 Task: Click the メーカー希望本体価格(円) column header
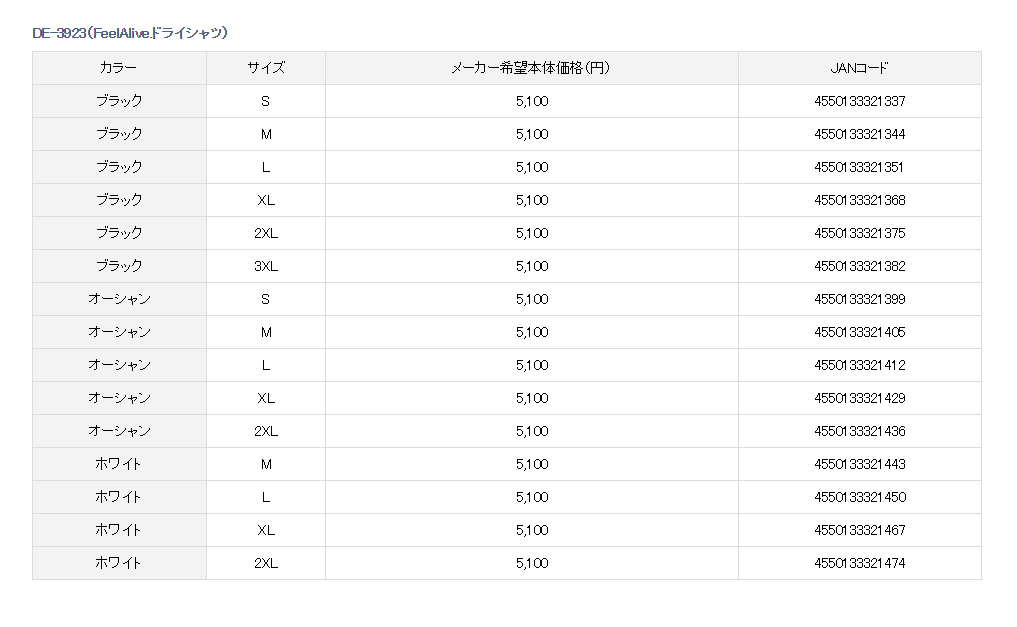pyautogui.click(x=531, y=68)
